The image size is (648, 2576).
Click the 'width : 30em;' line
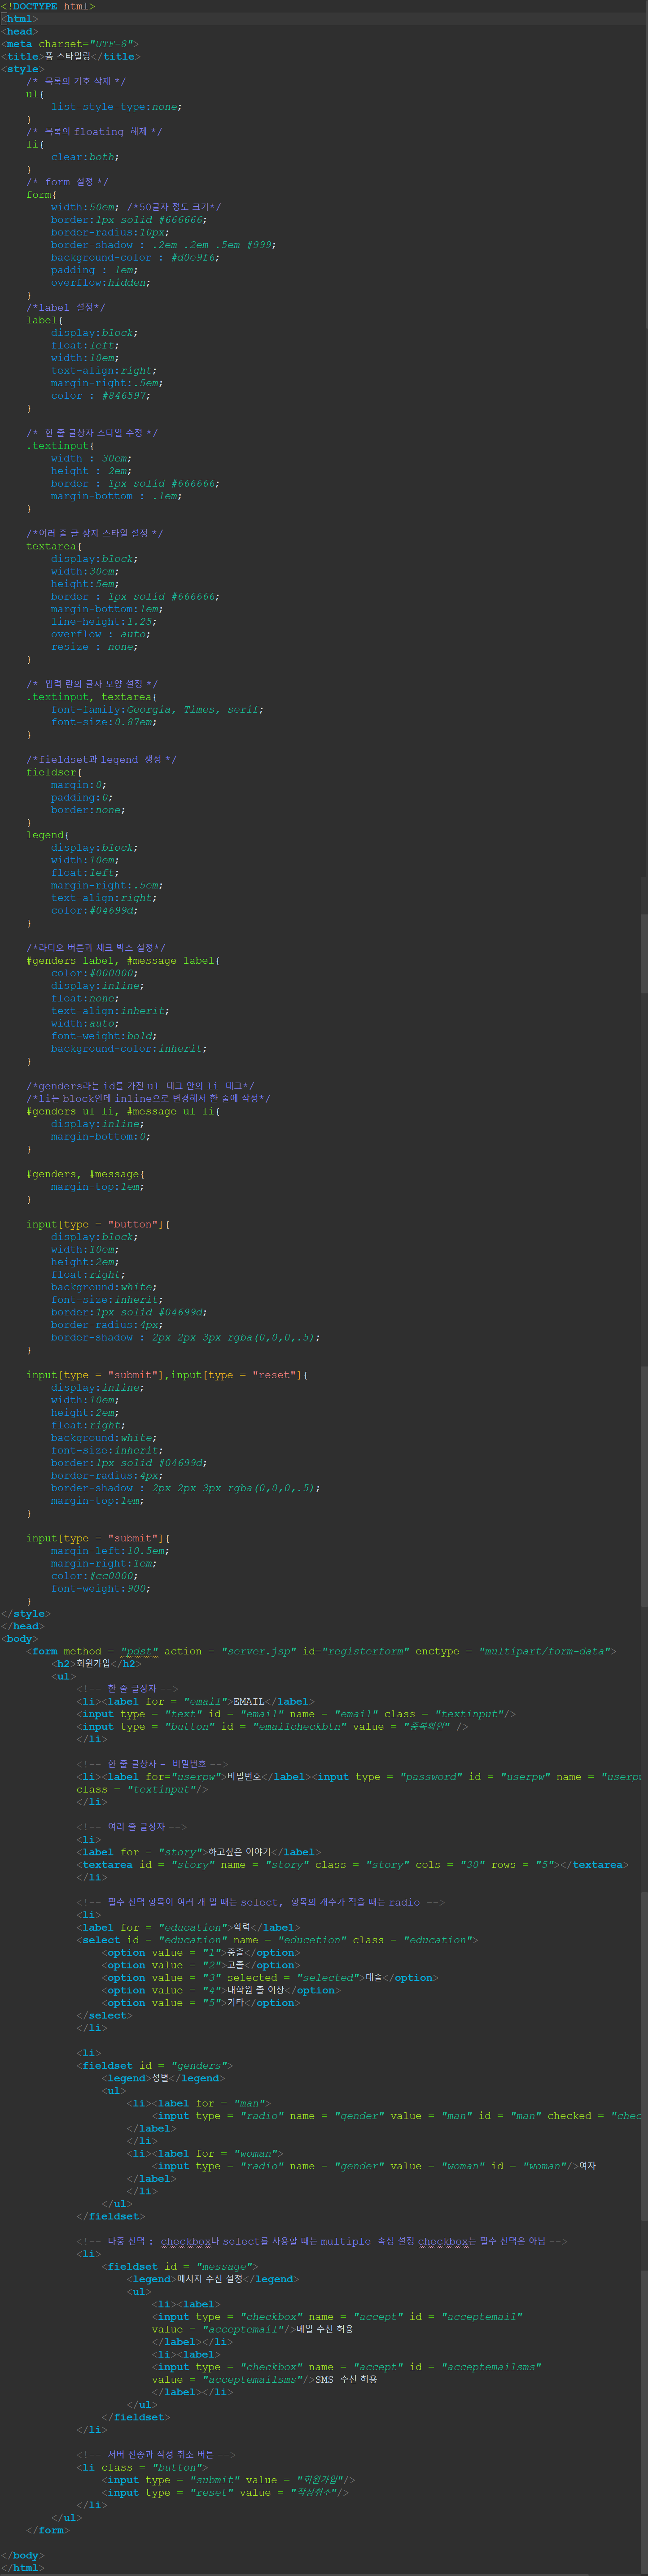pos(91,458)
